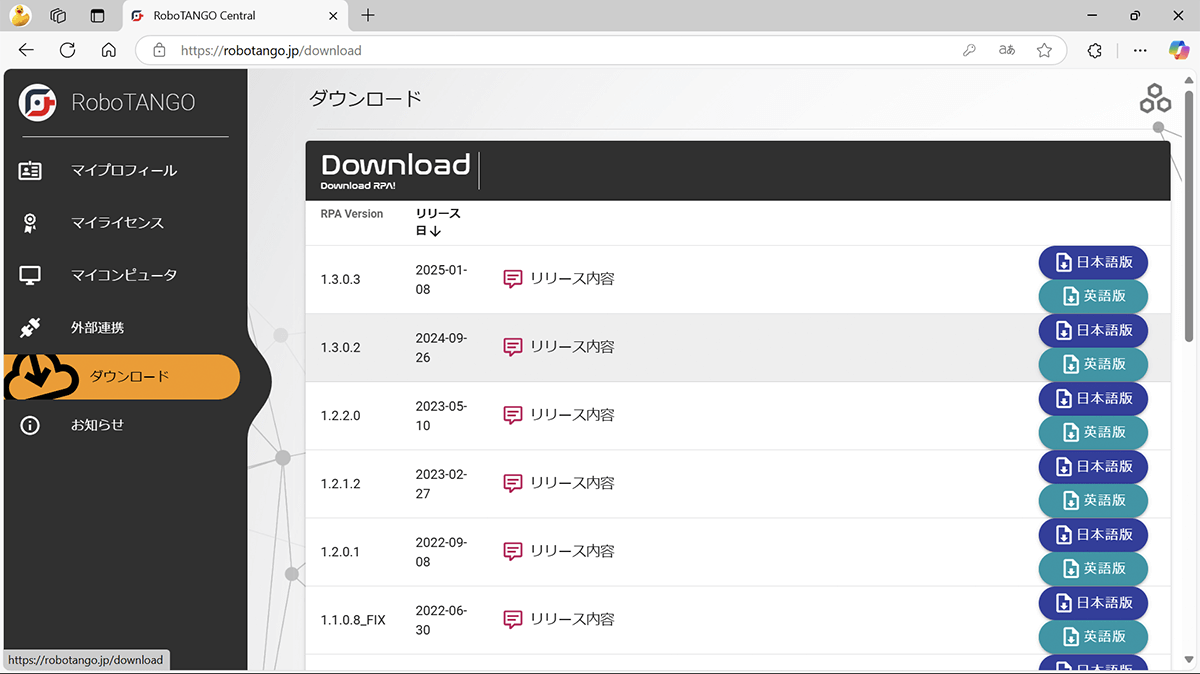Download 日本語版 for version 1.3.0.3

[x=1093, y=263]
